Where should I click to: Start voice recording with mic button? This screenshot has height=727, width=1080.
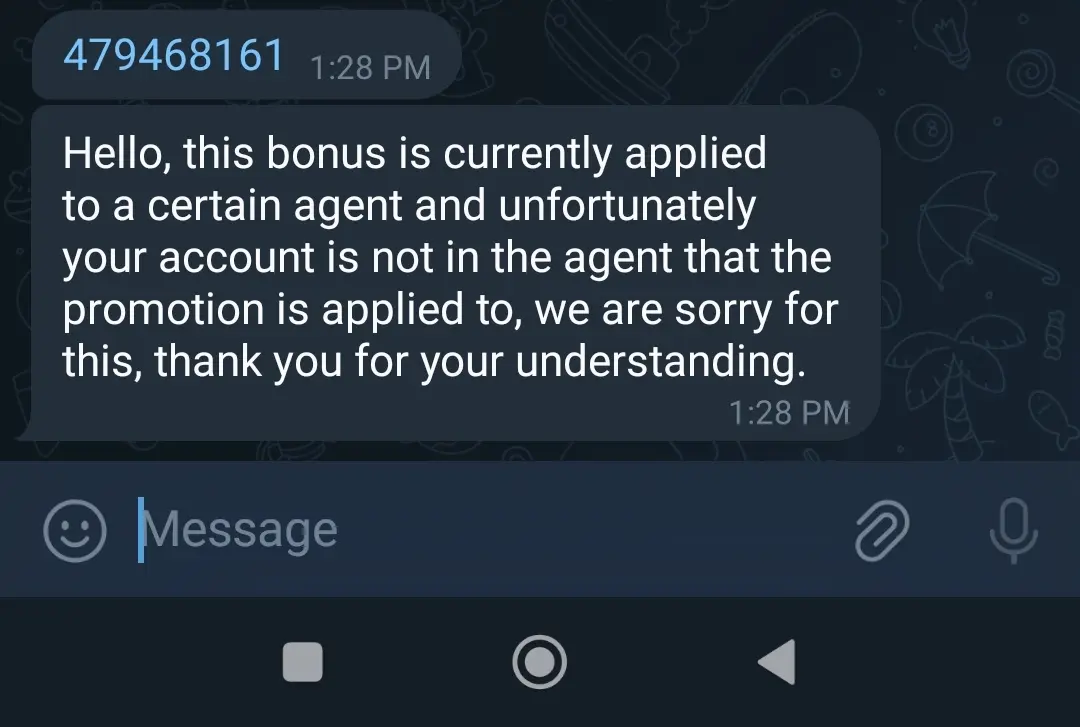1013,530
